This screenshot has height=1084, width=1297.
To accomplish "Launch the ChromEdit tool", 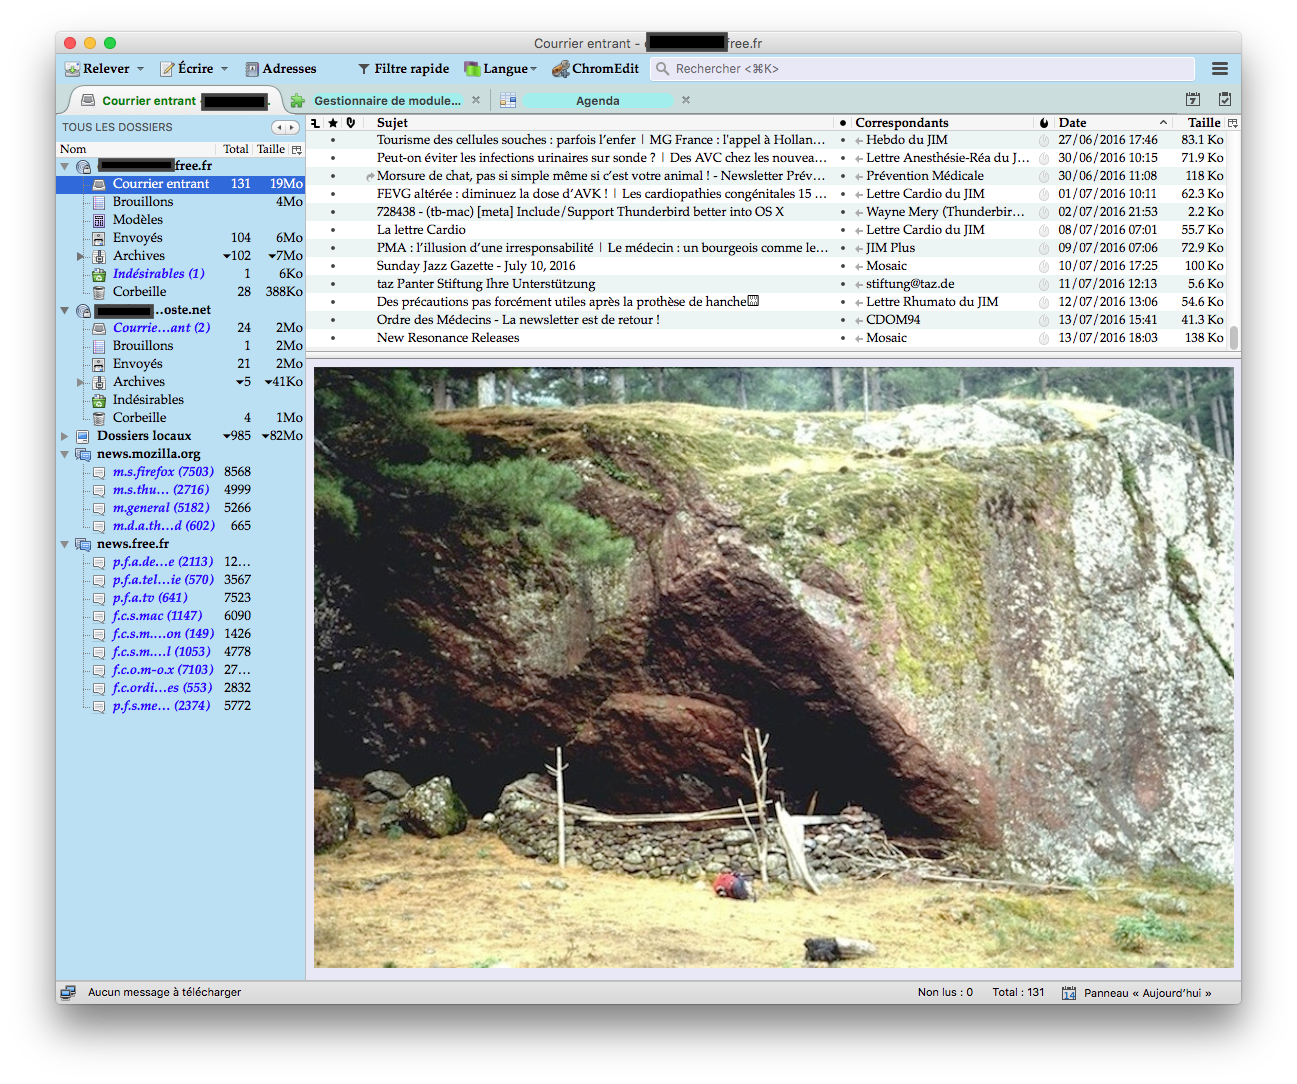I will click(x=596, y=69).
